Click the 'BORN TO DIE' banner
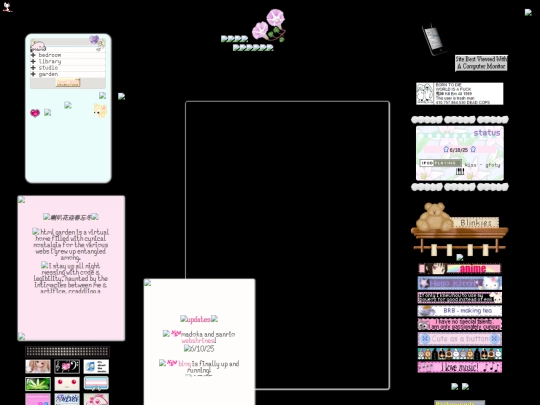The width and height of the screenshot is (540, 405). pyautogui.click(x=459, y=93)
